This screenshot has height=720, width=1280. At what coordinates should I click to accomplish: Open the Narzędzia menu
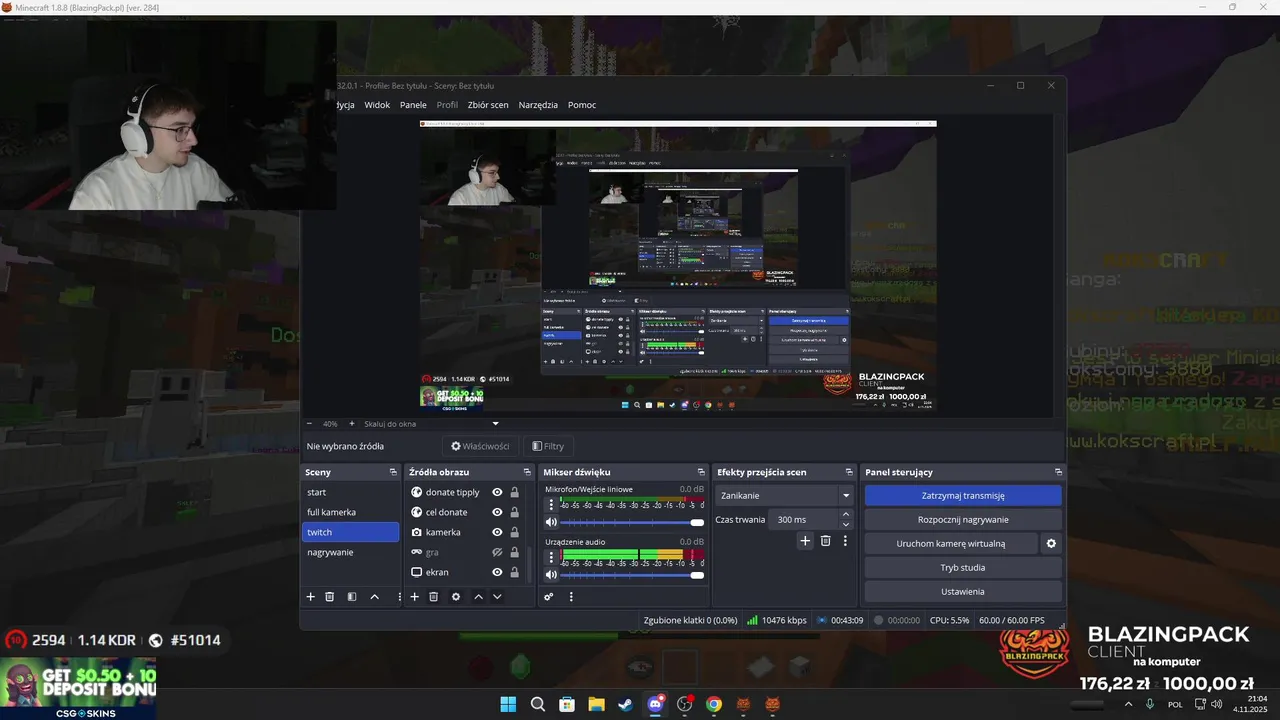click(538, 105)
